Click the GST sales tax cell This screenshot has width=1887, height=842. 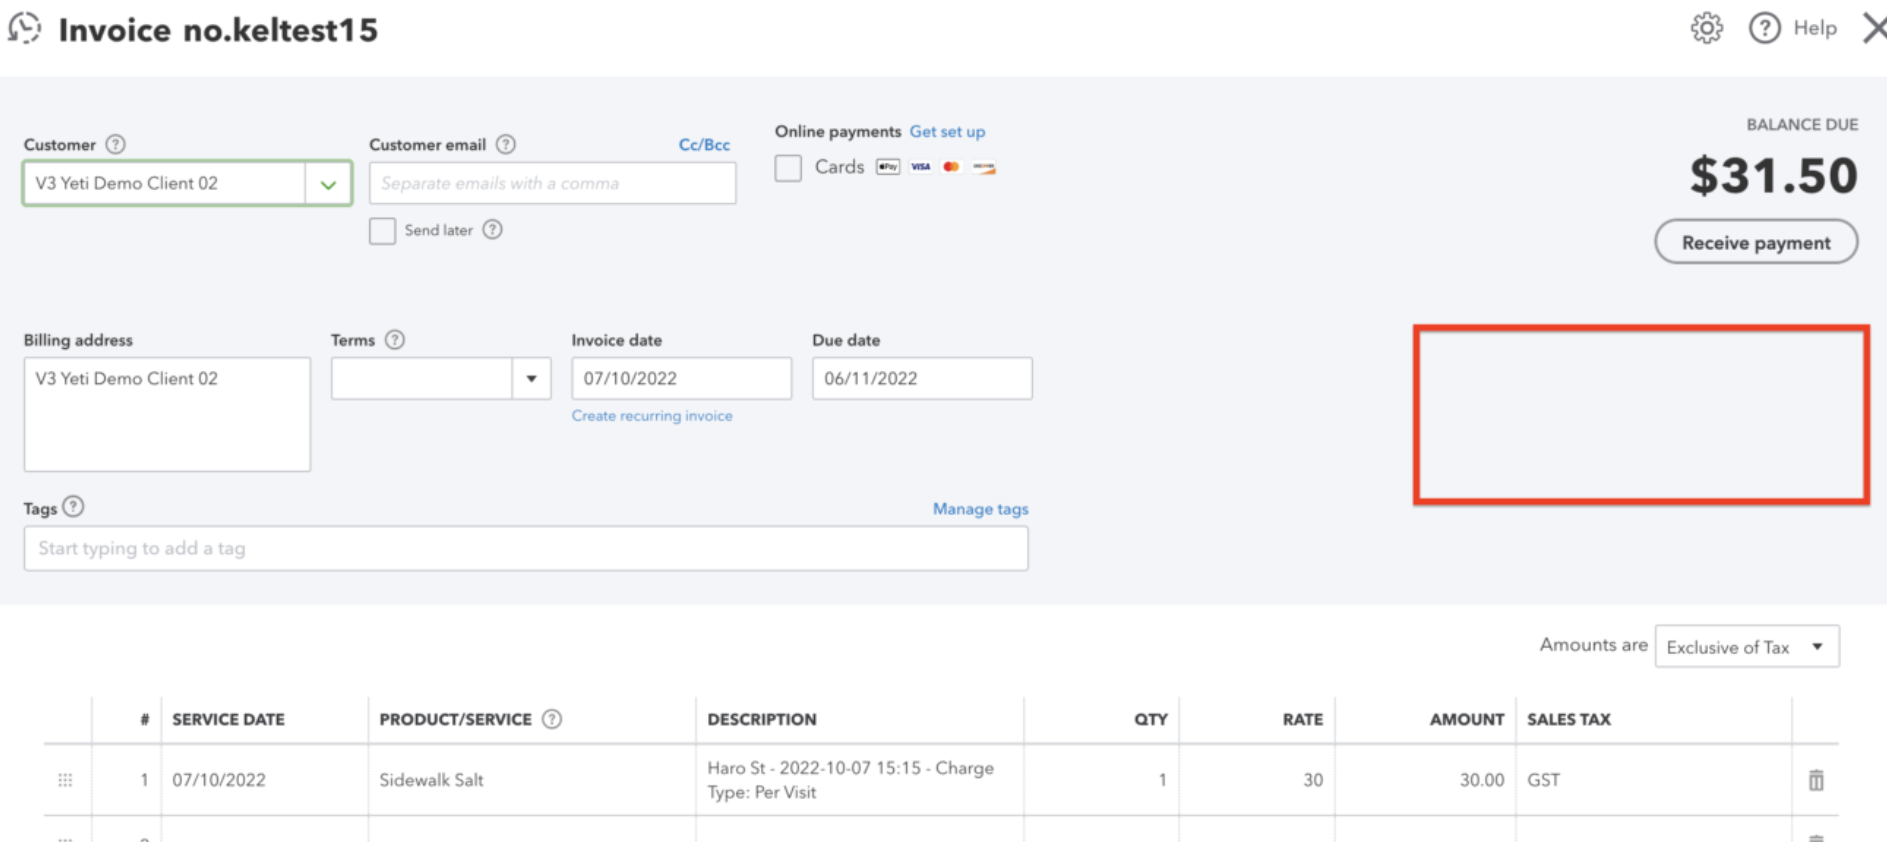(1653, 780)
